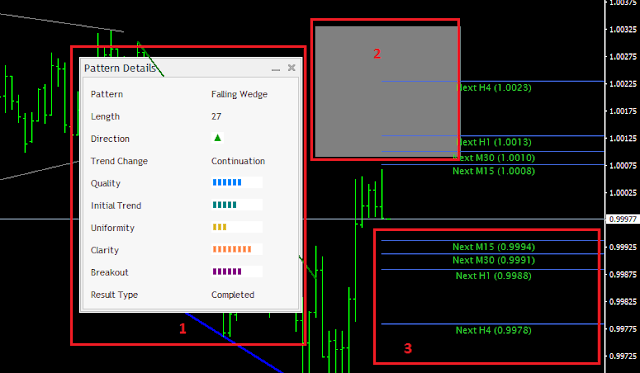Select the Next M15 (0.9994) level label

(493, 247)
